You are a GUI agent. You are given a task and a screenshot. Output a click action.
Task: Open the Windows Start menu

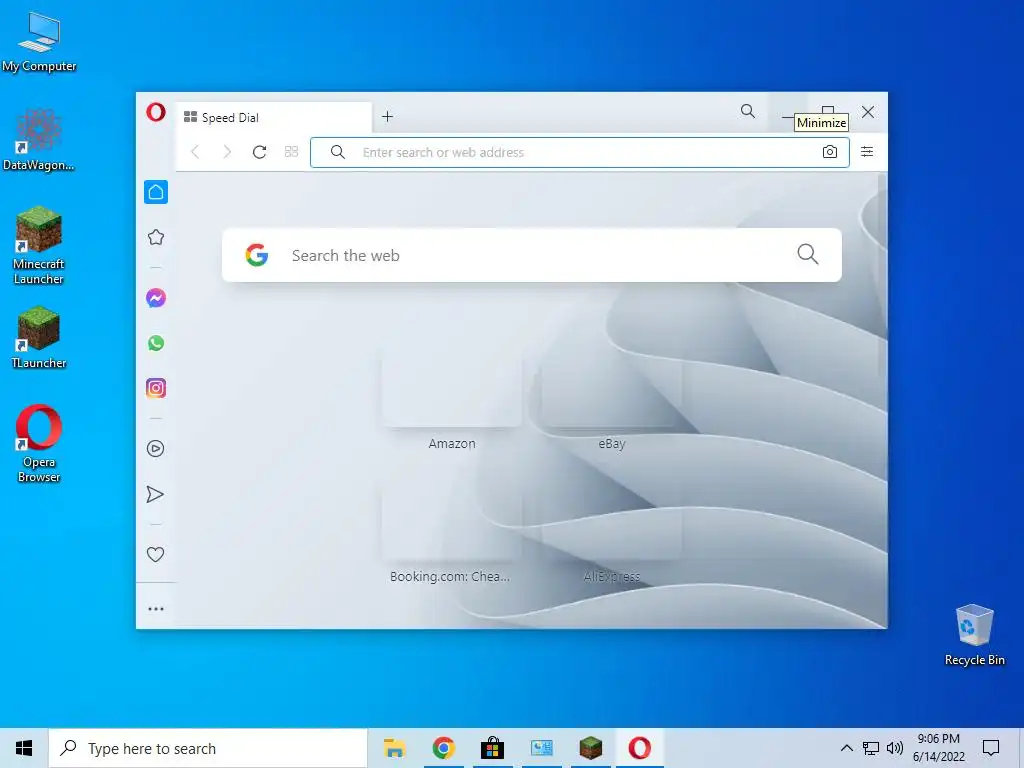(x=24, y=748)
